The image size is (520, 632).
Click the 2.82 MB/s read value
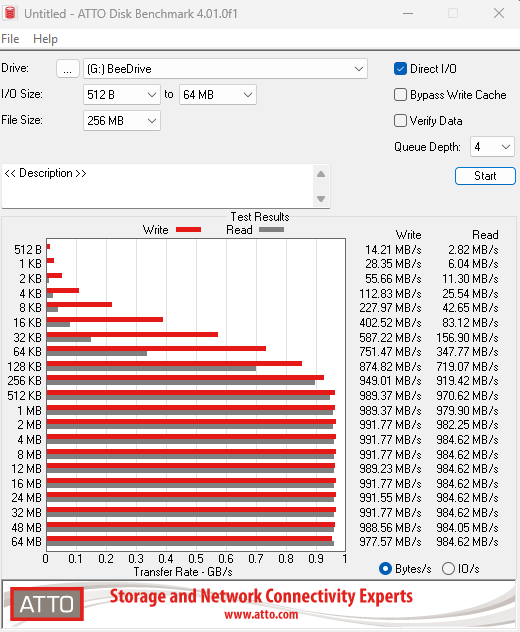[x=473, y=250]
